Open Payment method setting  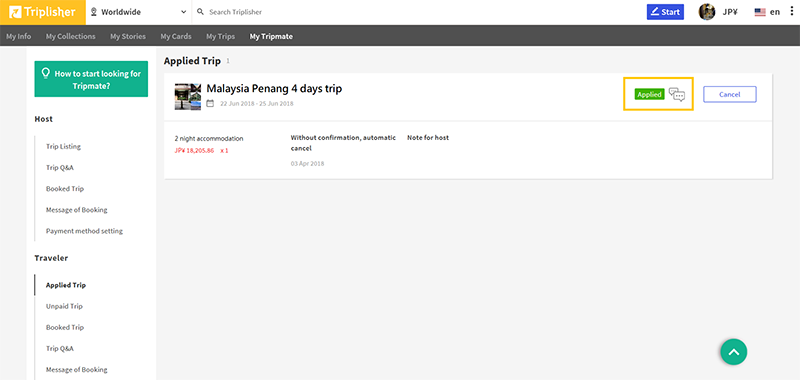[84, 231]
